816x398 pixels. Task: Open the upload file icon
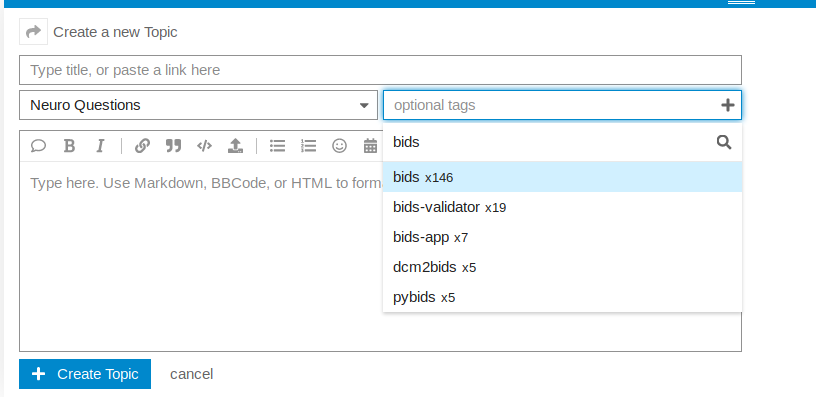(235, 146)
